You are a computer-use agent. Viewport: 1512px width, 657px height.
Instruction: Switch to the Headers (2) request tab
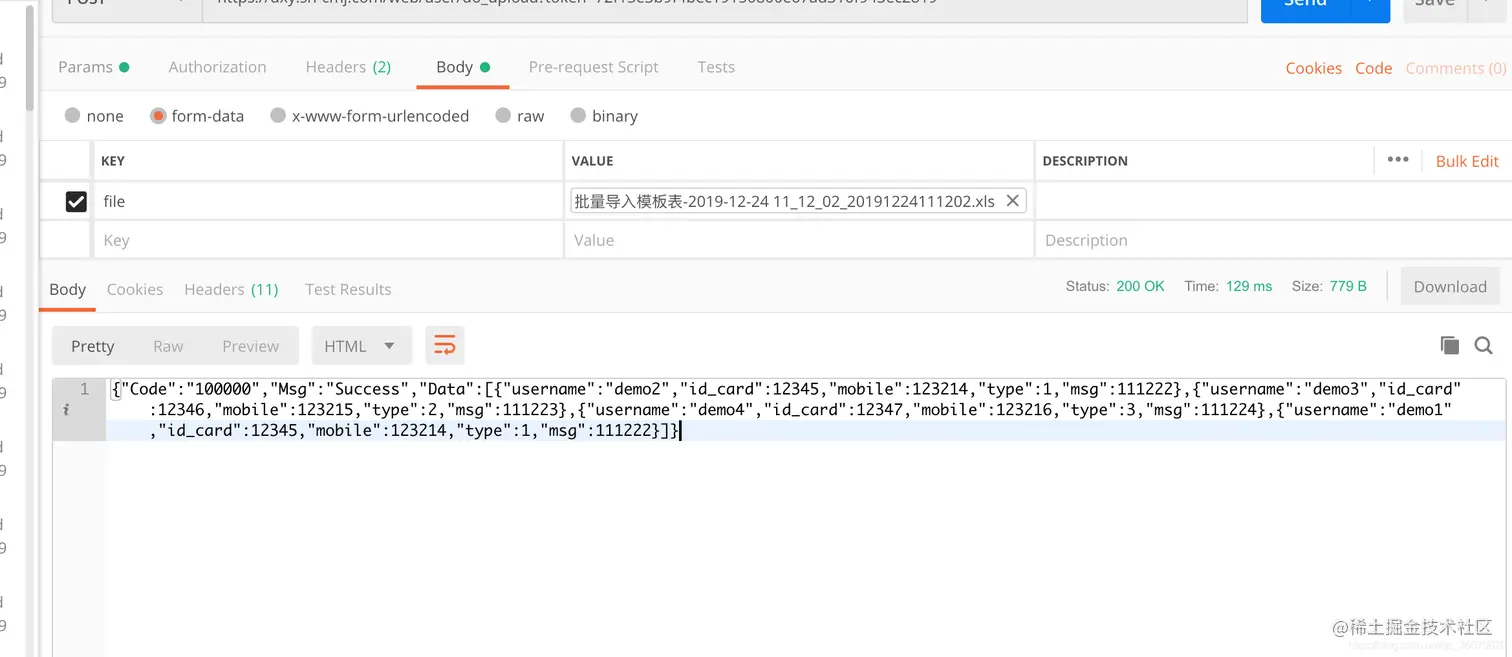(x=348, y=67)
